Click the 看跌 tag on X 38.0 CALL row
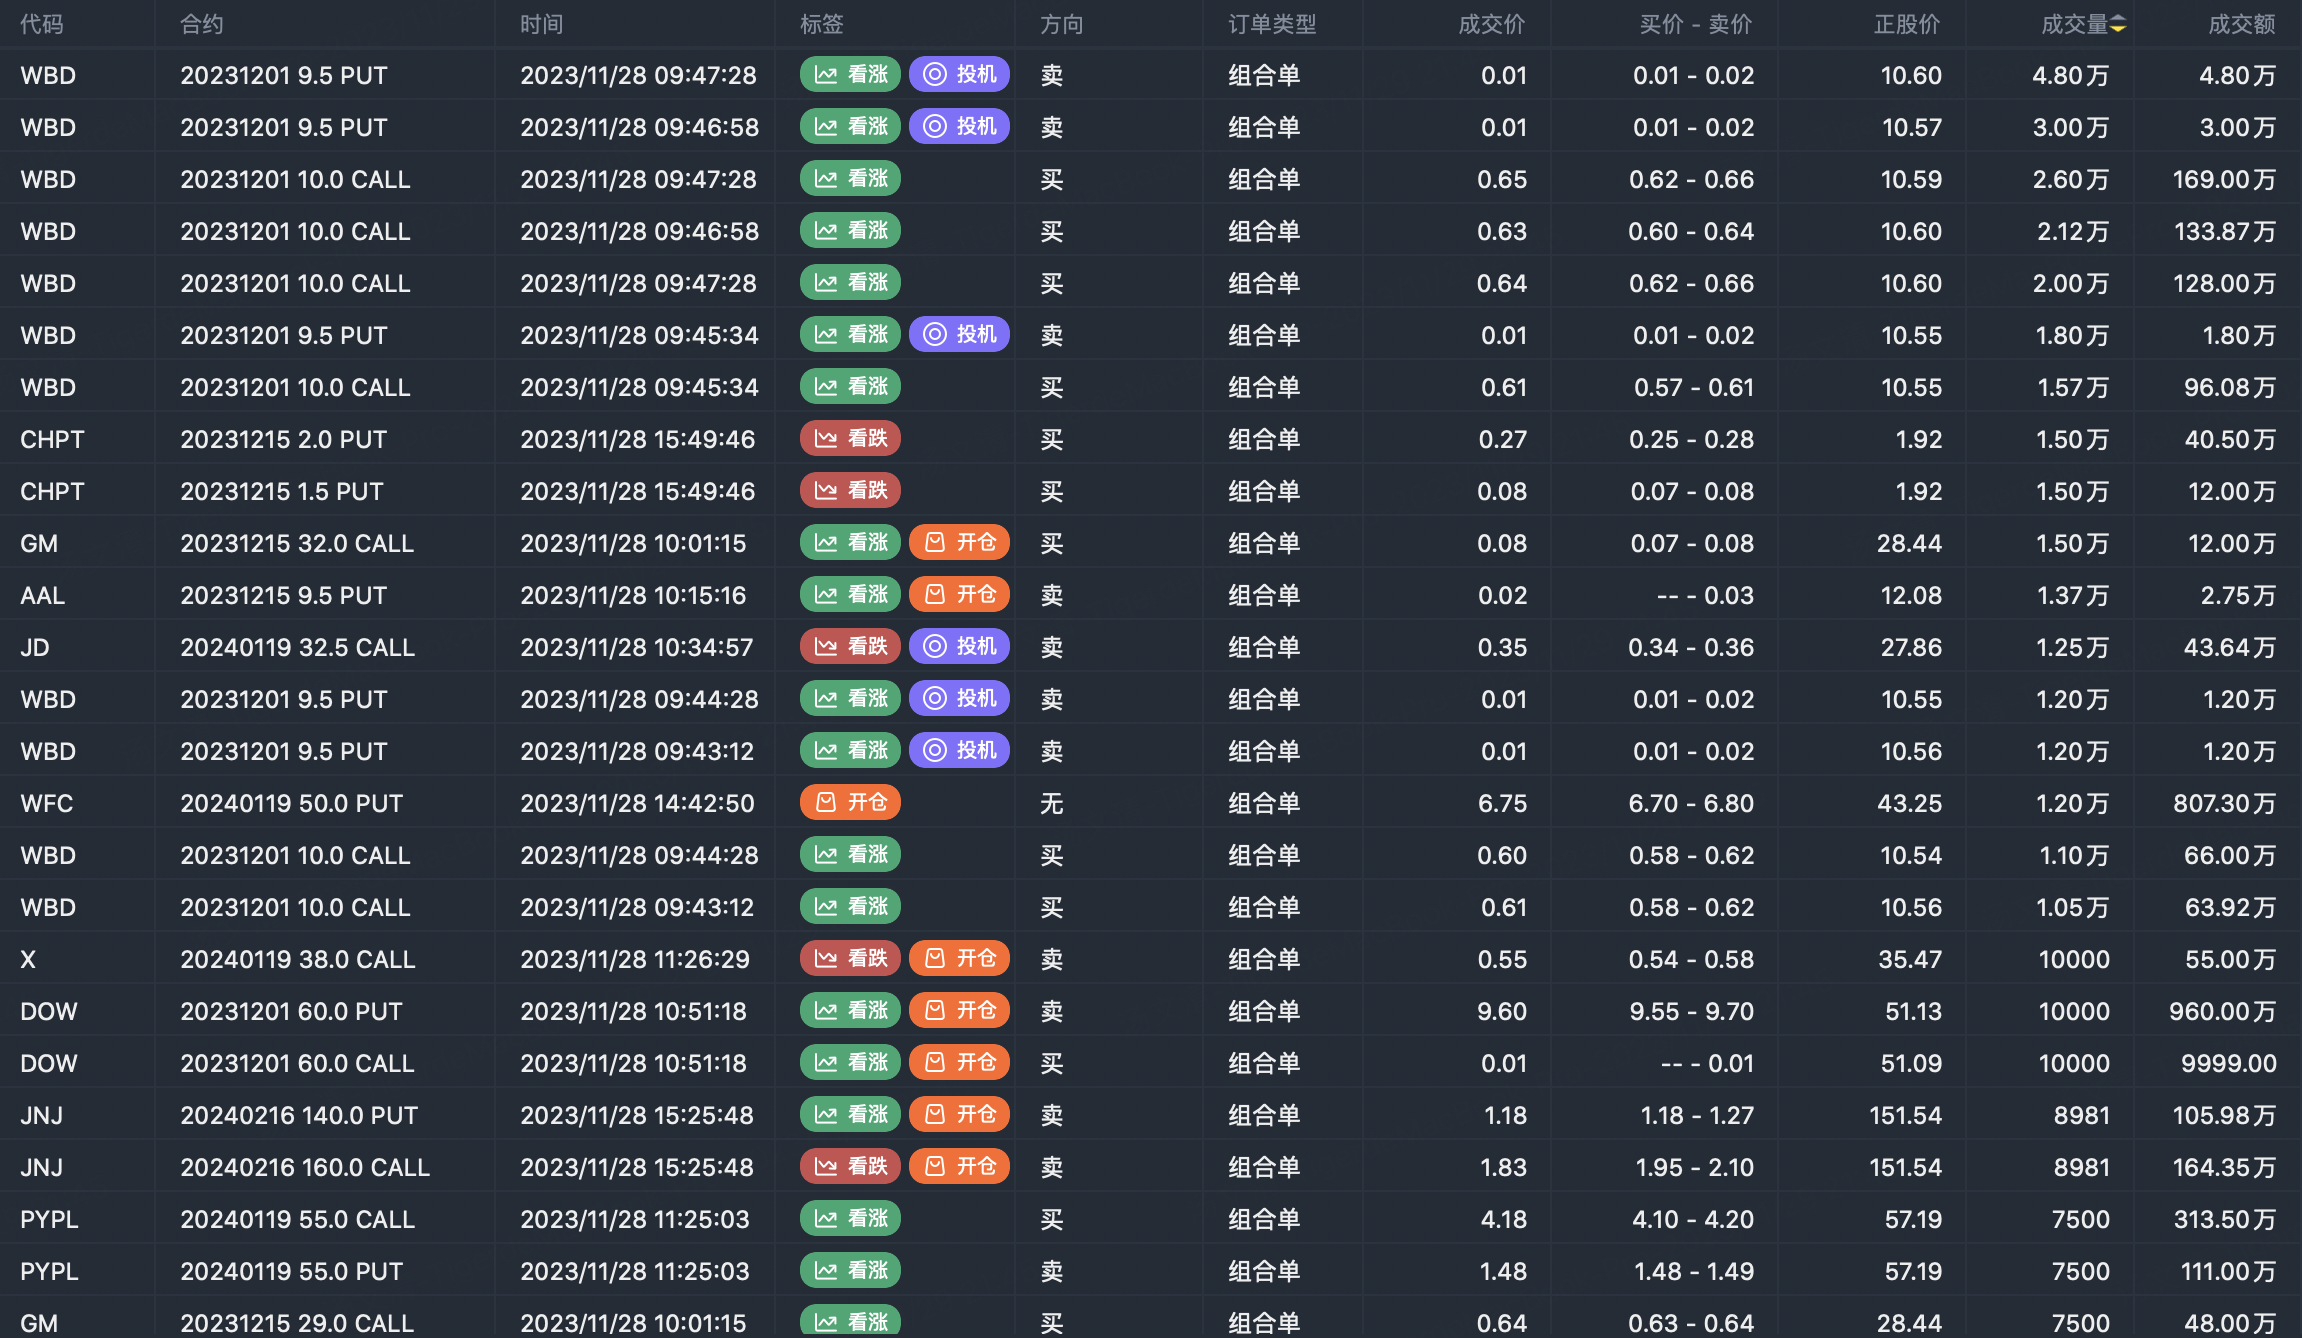 (x=850, y=958)
